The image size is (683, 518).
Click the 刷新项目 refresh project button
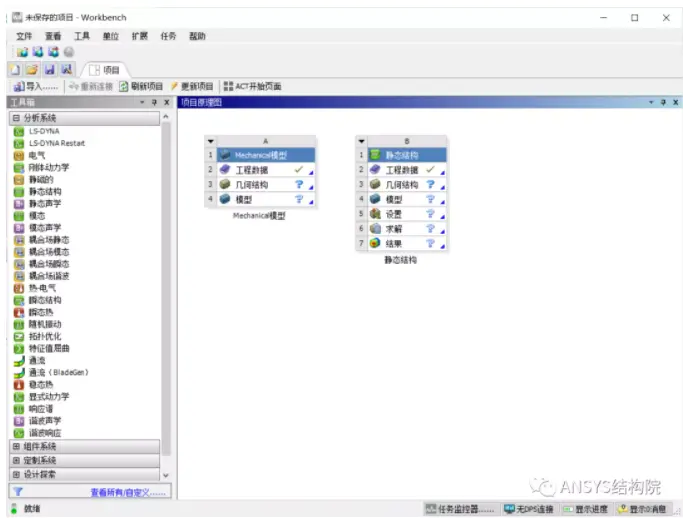coord(141,87)
